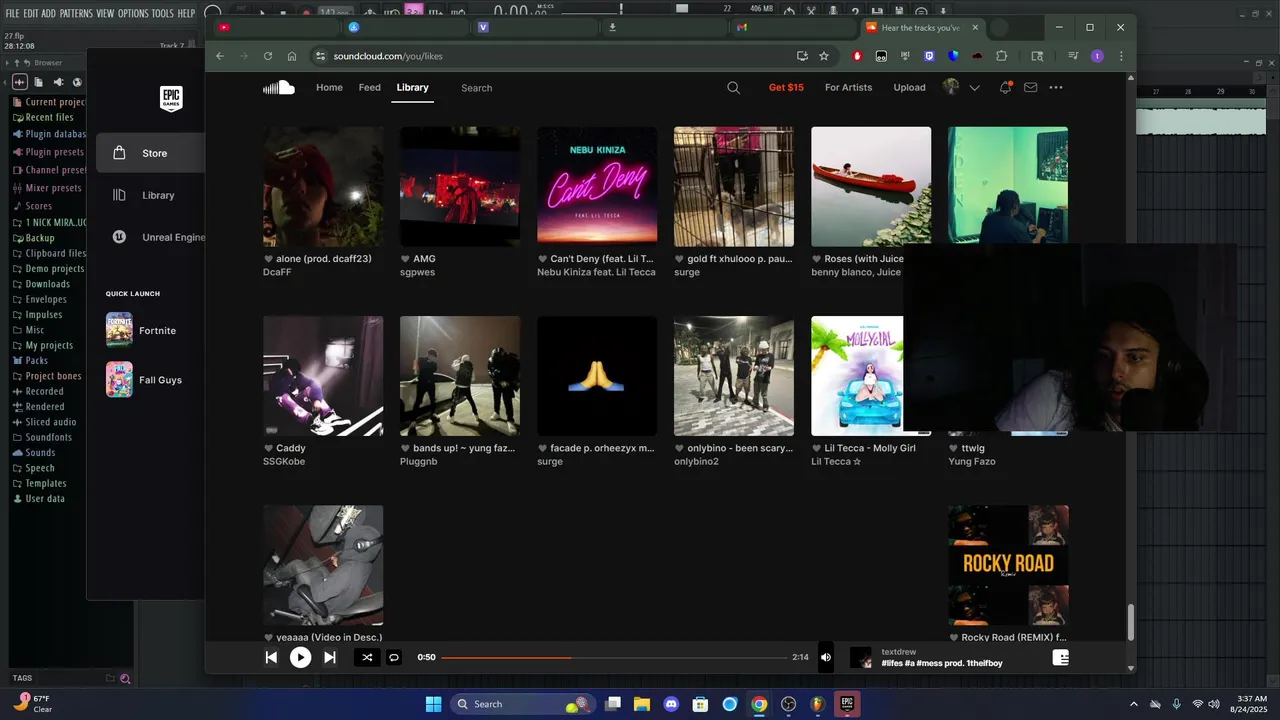
Task: Expand the Current project folder in FL browser
Action: click(x=50, y=102)
